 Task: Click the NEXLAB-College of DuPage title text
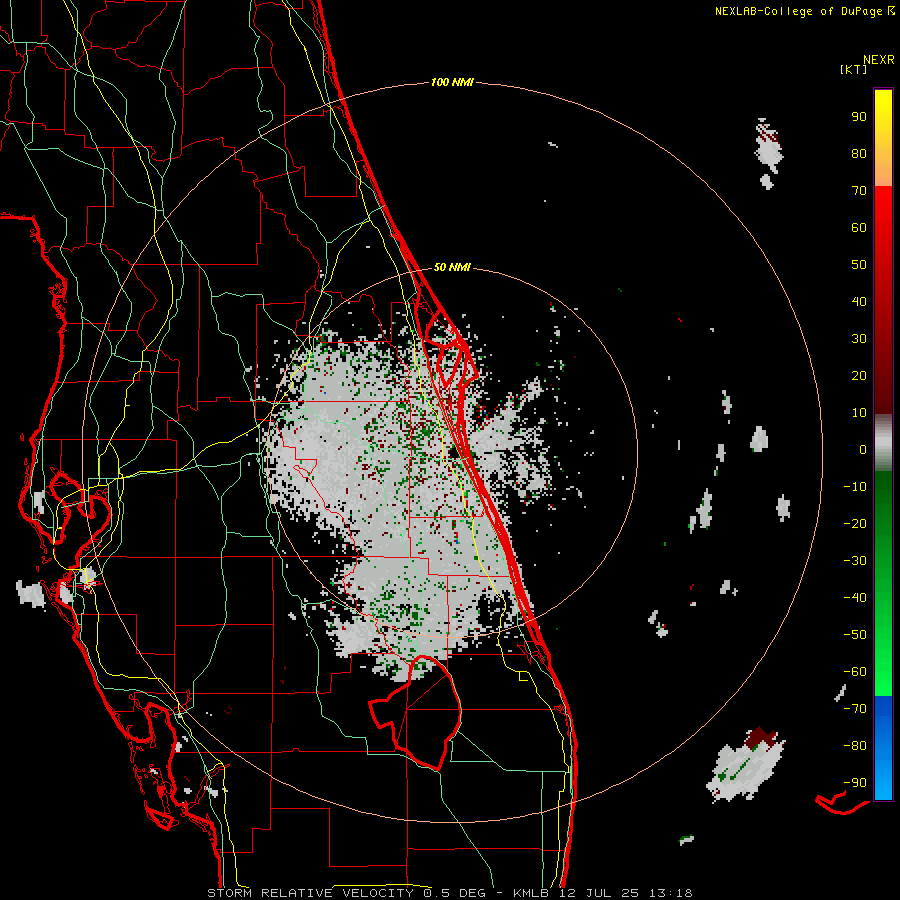pyautogui.click(x=798, y=11)
